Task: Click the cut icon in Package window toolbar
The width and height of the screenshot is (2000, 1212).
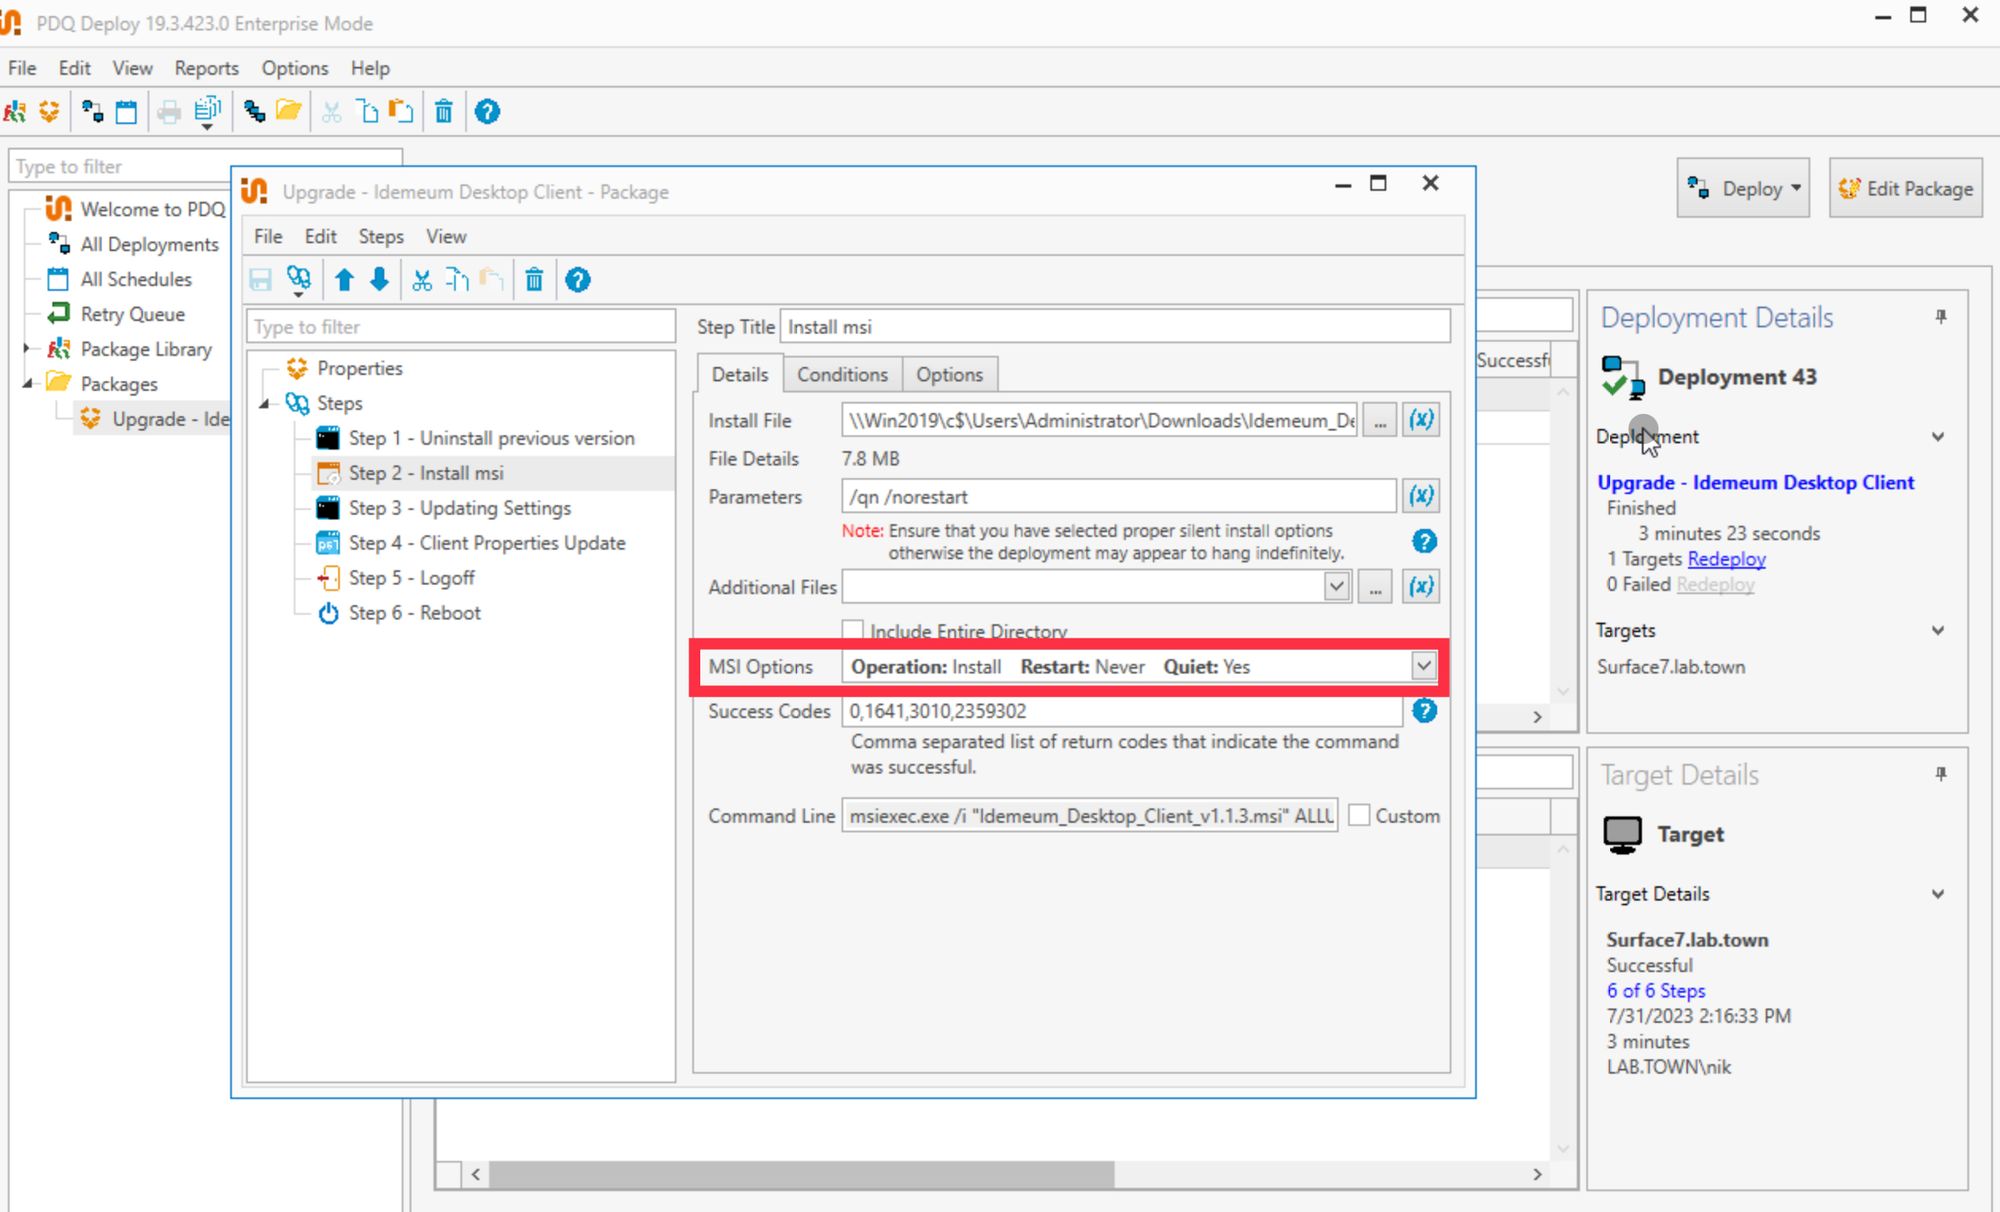Action: 422,280
